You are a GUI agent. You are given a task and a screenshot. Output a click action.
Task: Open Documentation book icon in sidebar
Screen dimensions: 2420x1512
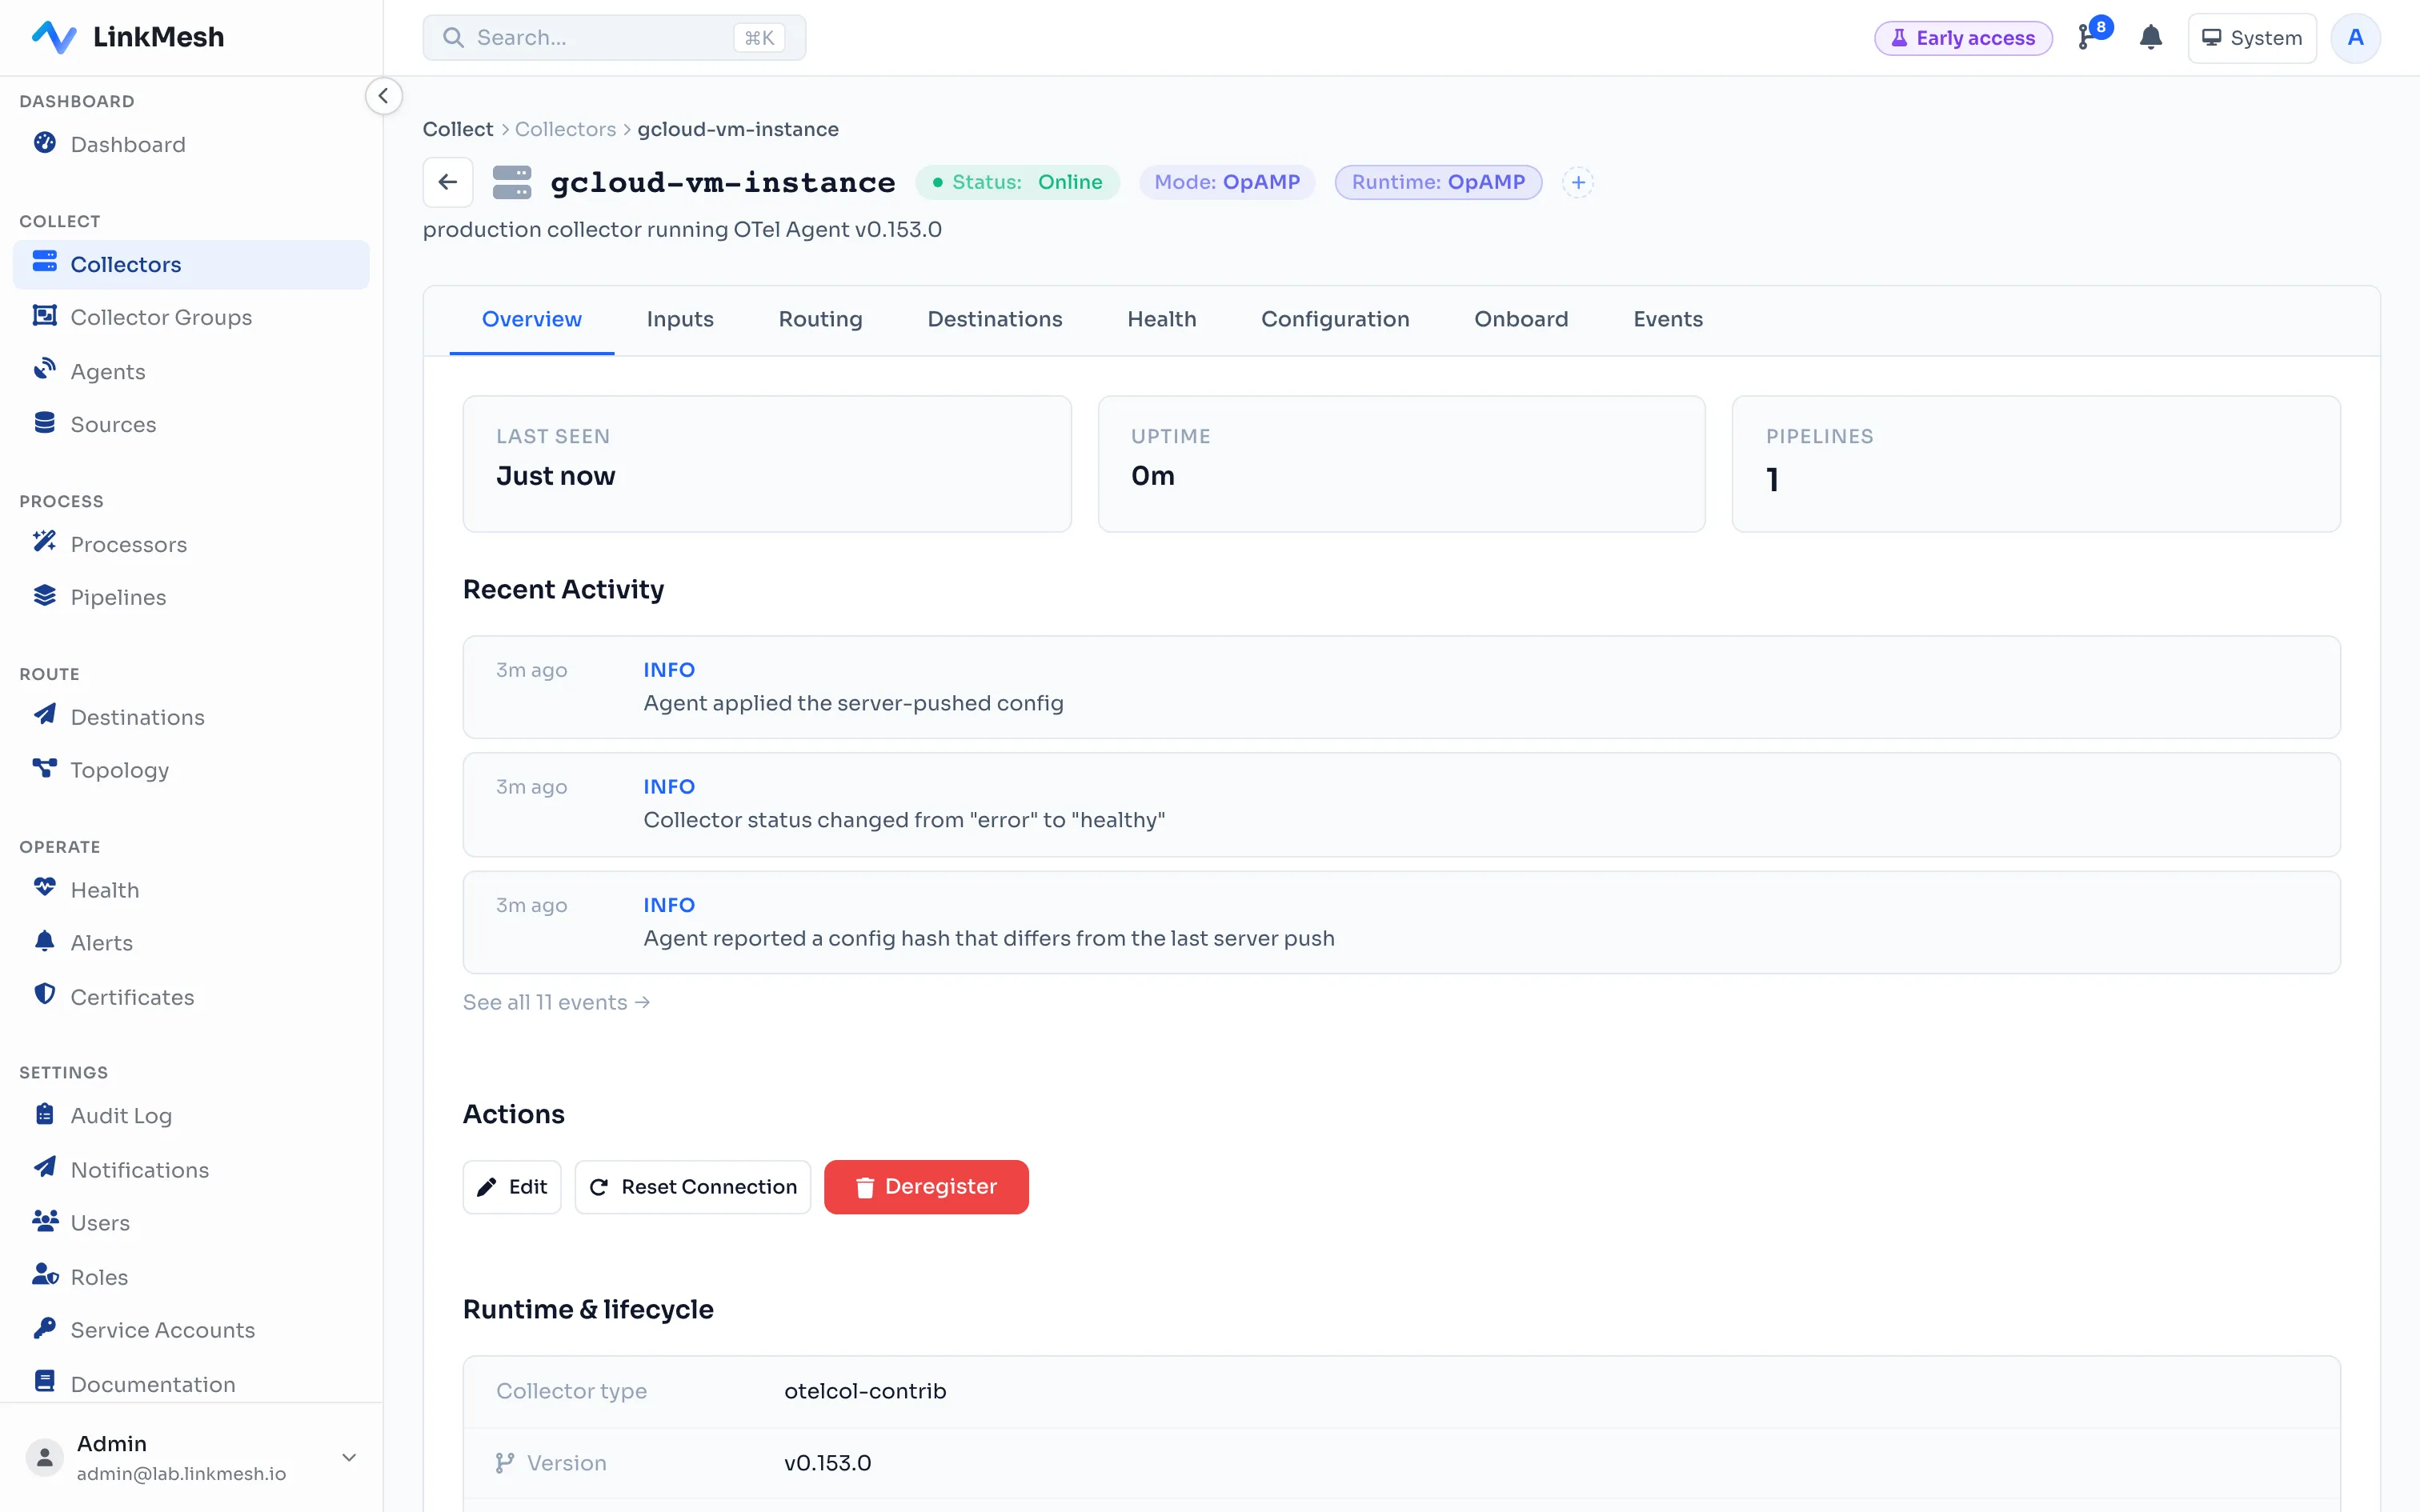[x=45, y=1382]
